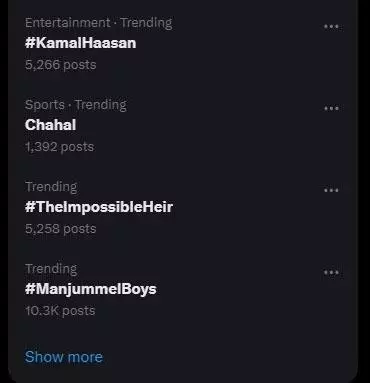Click the Sports · Trending category label
This screenshot has width=370, height=383.
coord(76,105)
